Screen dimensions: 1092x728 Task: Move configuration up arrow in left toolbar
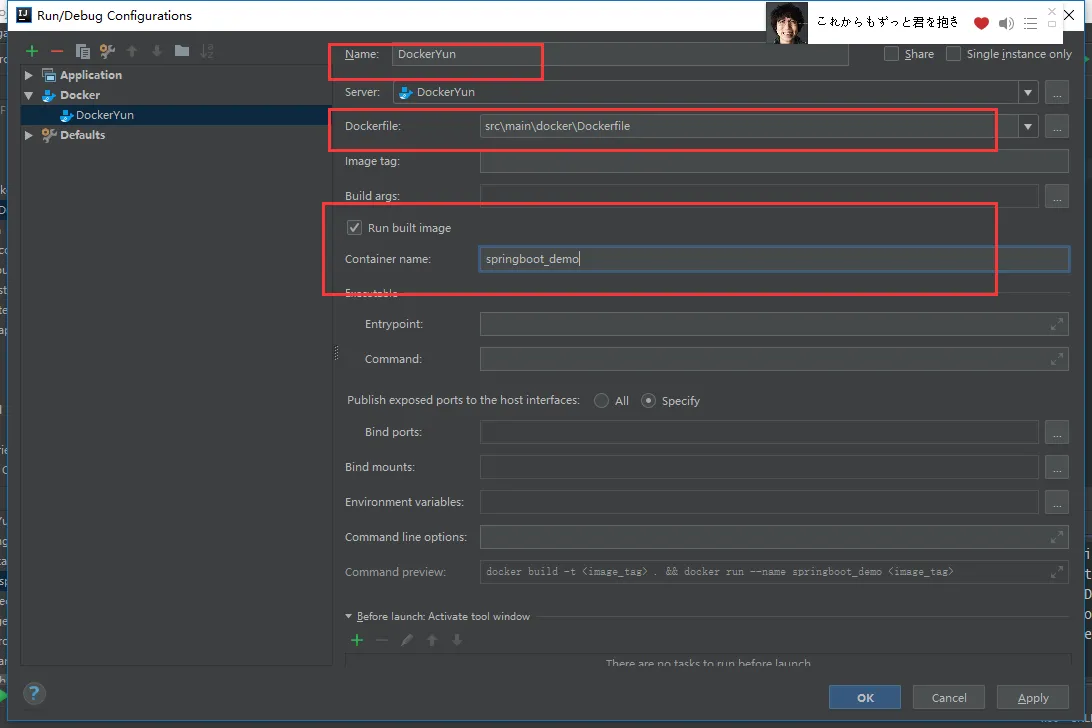[132, 51]
